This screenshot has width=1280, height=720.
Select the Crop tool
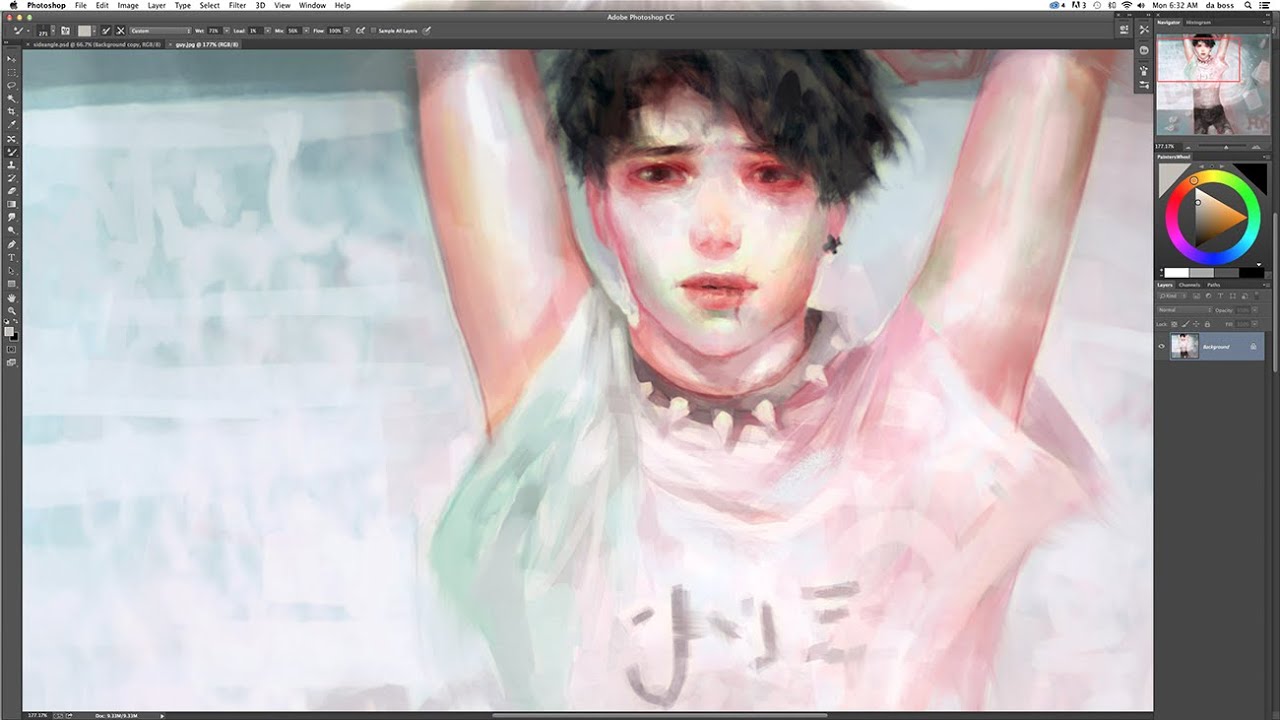11,110
